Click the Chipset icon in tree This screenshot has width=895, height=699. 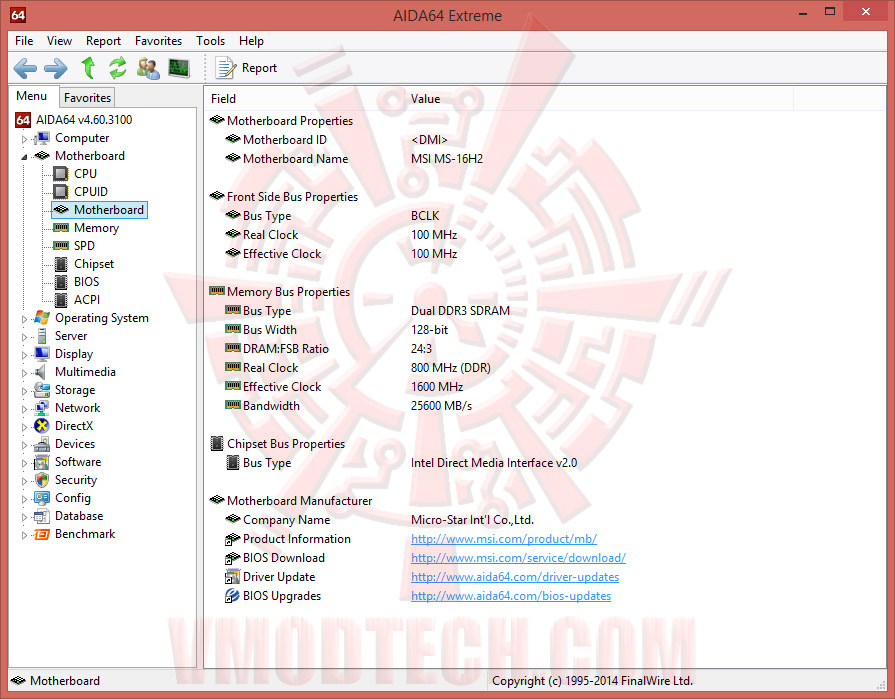tap(61, 264)
